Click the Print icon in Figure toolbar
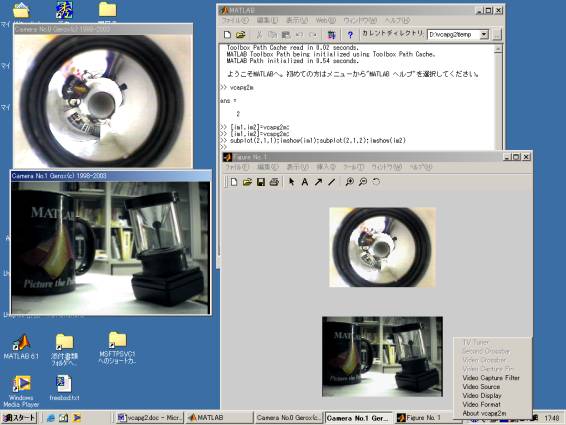566x425 pixels. 274,182
